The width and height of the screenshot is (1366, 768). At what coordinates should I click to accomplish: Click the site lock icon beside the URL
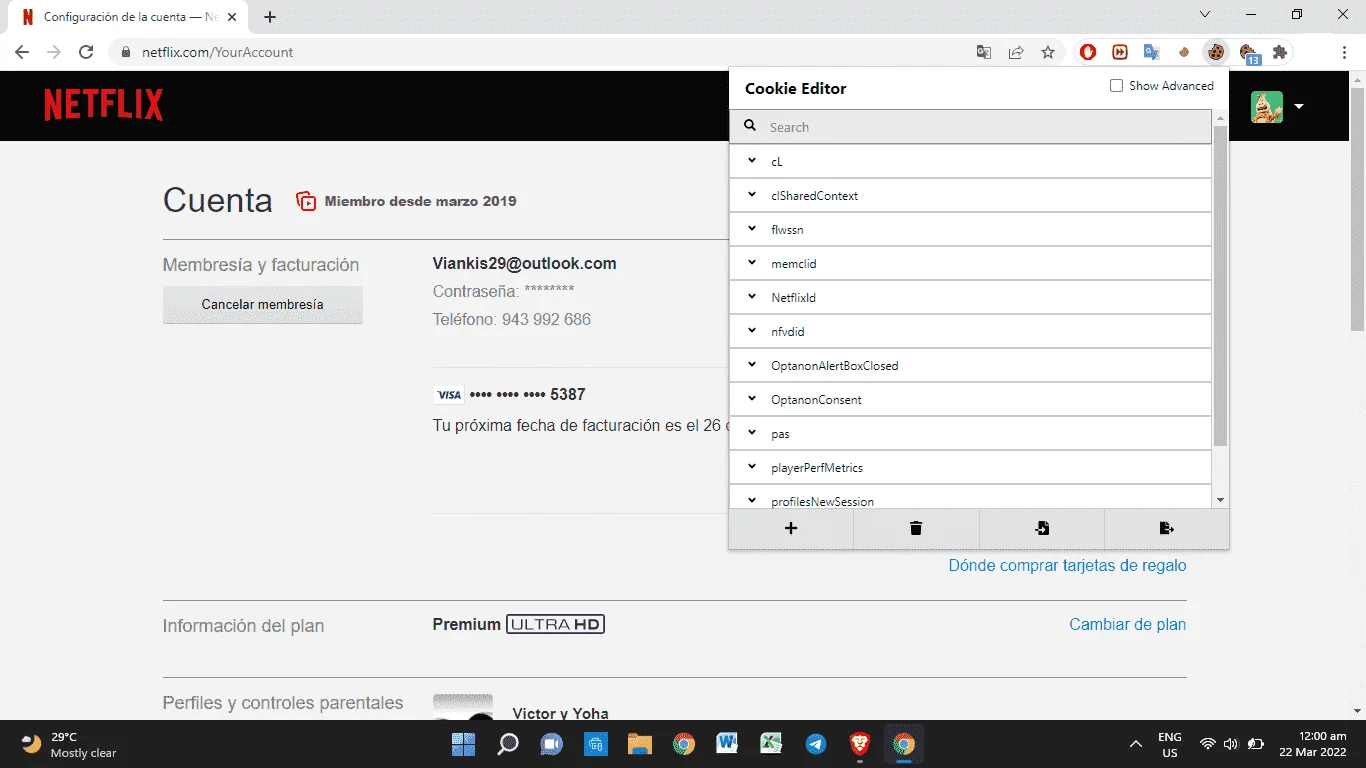(x=126, y=52)
